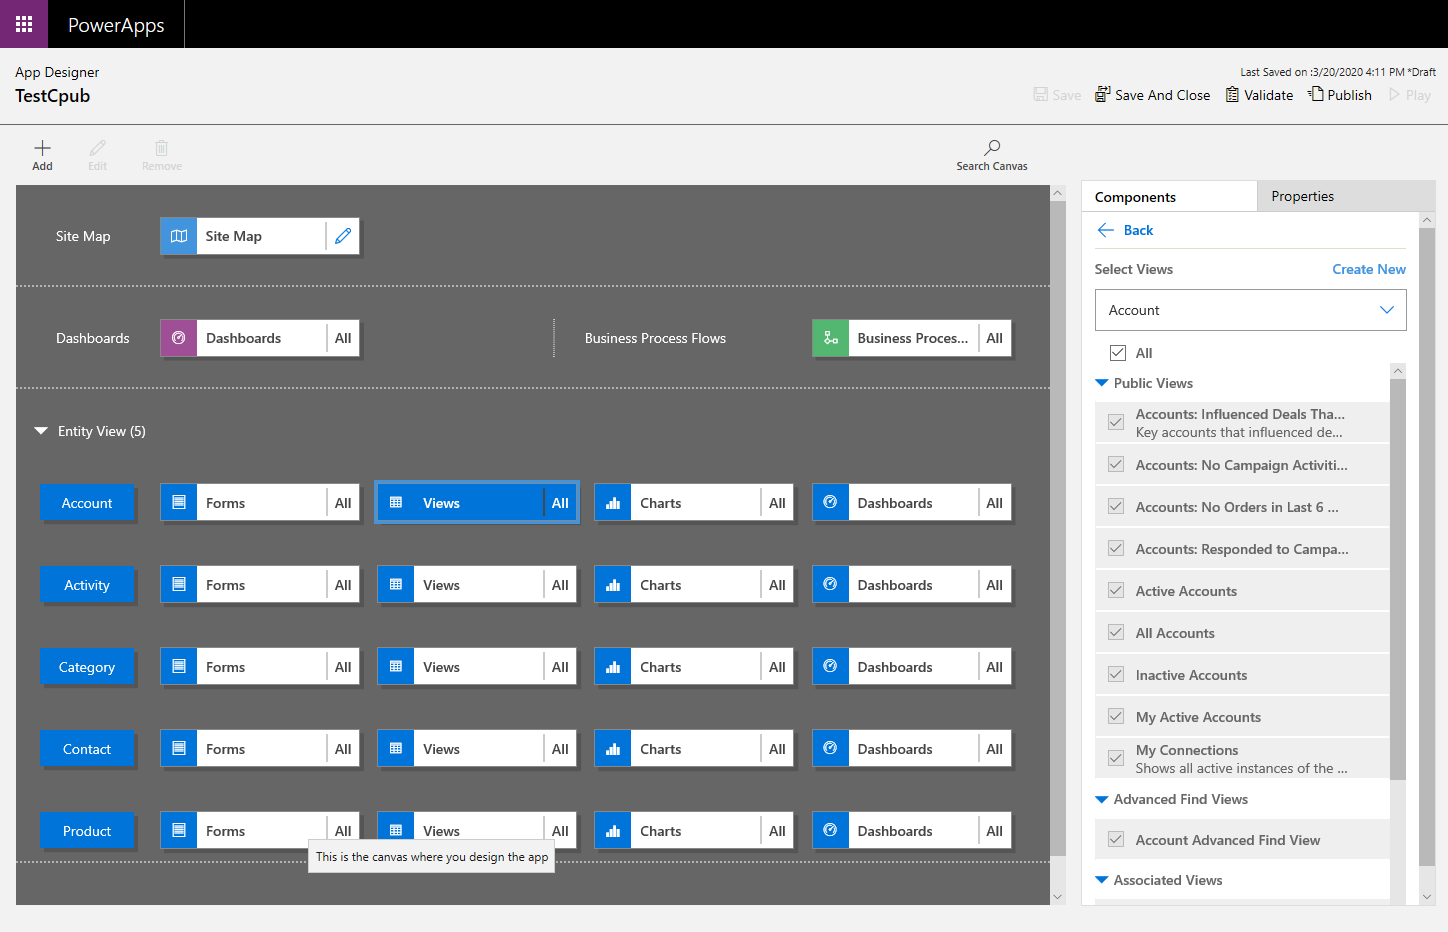Click the Search Canvas magnifier icon

(x=992, y=148)
